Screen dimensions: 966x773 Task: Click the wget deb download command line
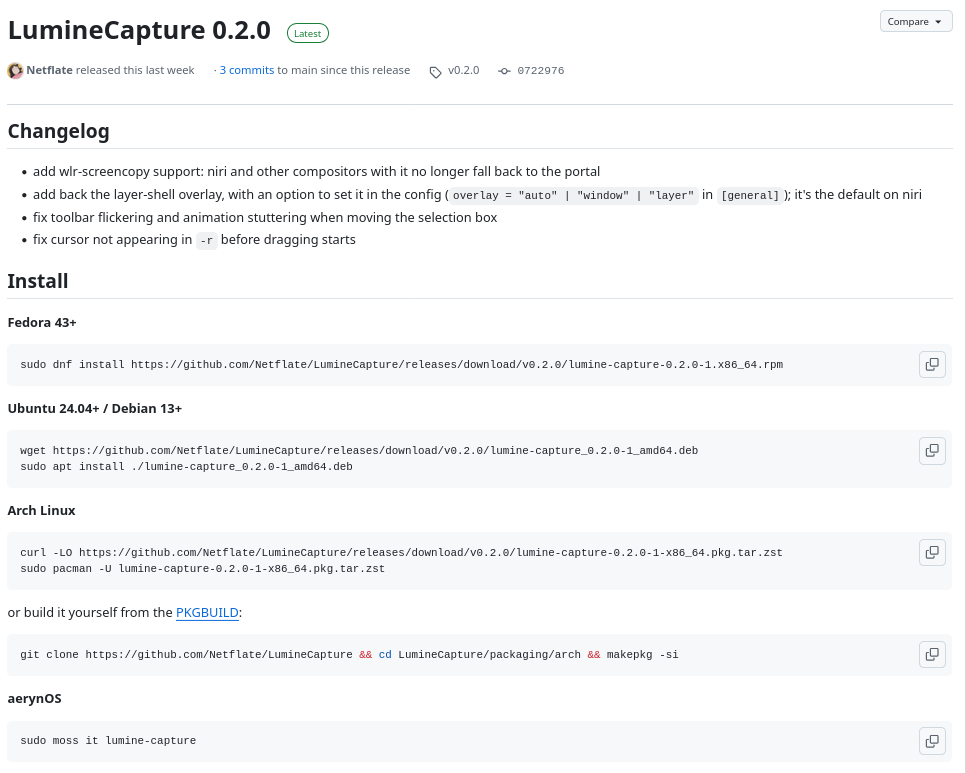[359, 451]
